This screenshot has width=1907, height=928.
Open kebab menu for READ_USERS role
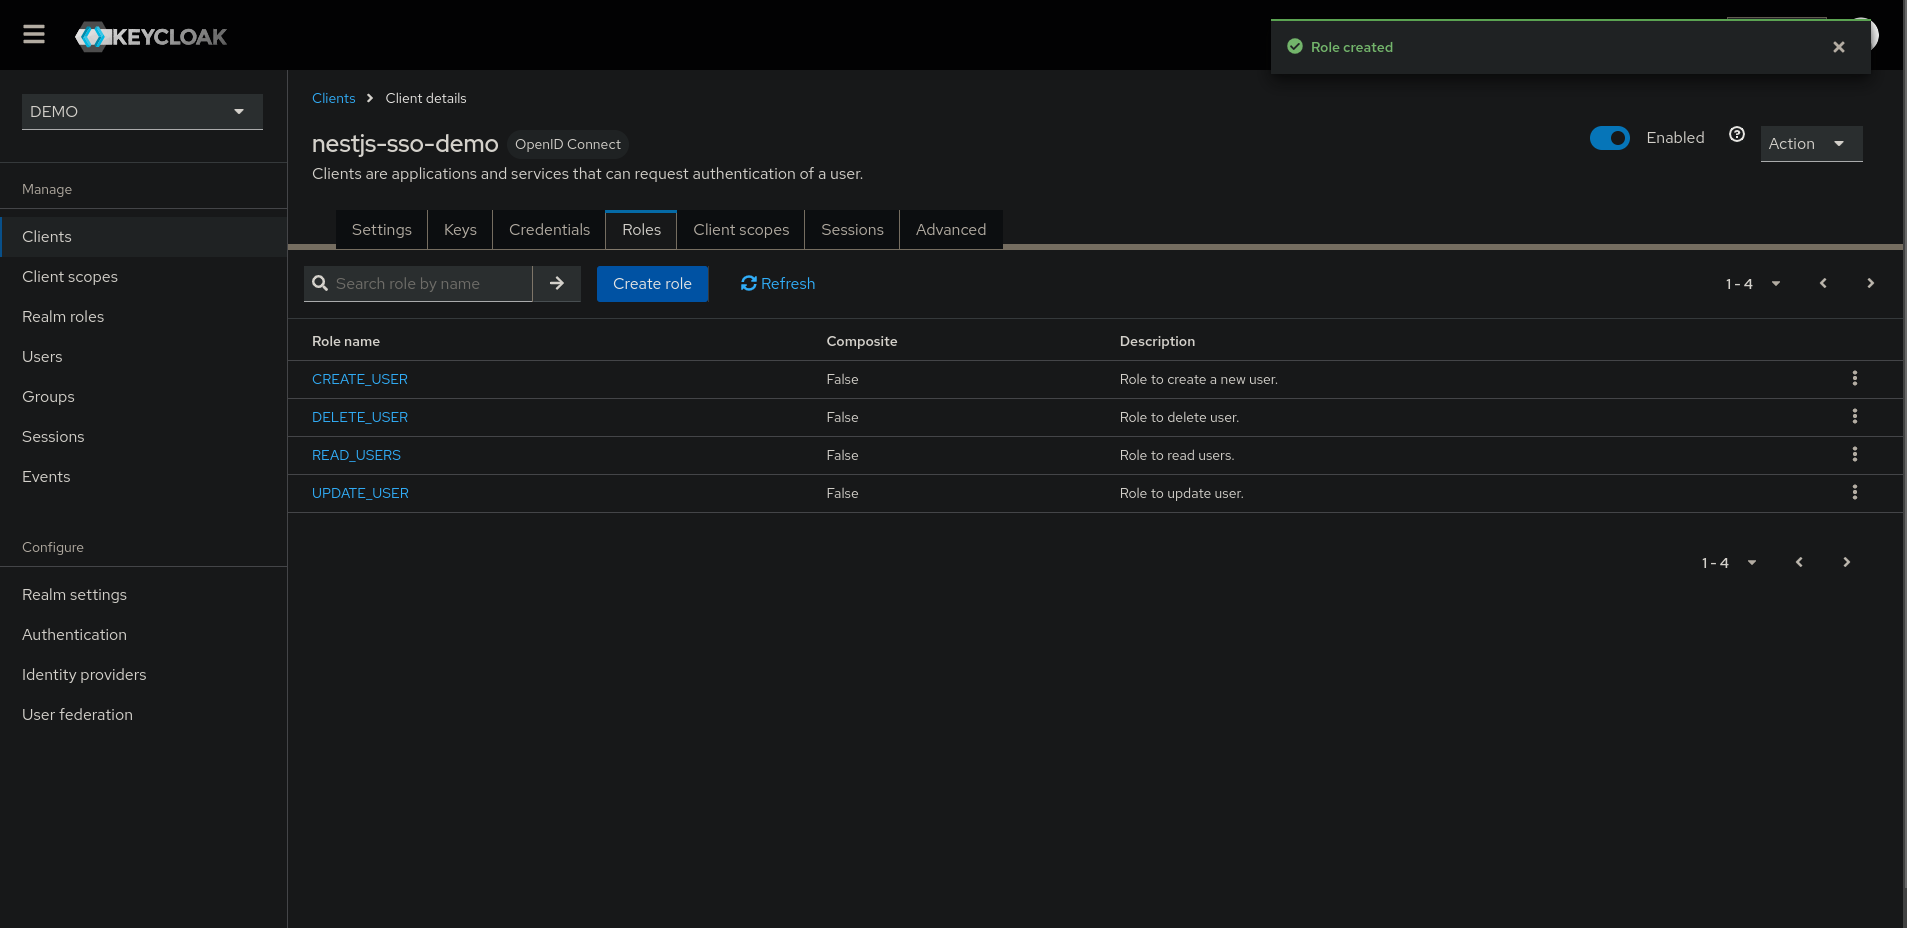[1854, 455]
